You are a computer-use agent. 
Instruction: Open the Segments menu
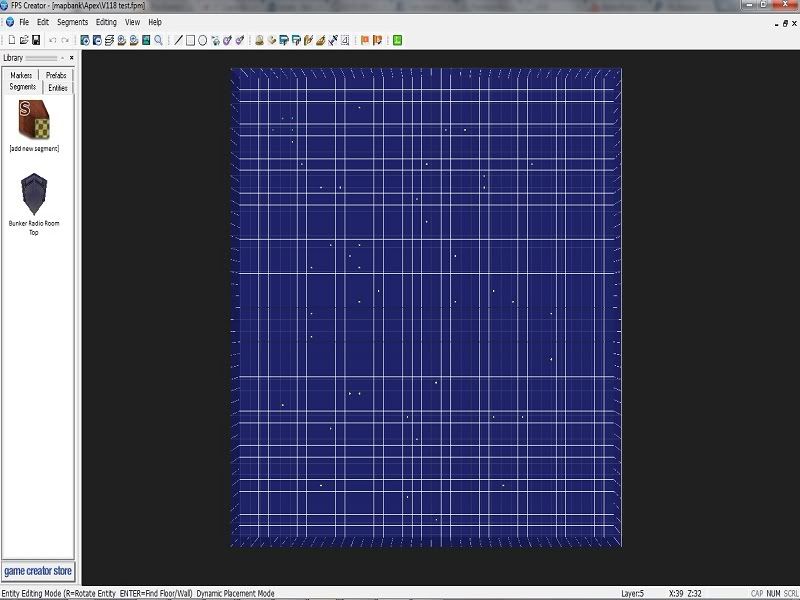point(72,22)
